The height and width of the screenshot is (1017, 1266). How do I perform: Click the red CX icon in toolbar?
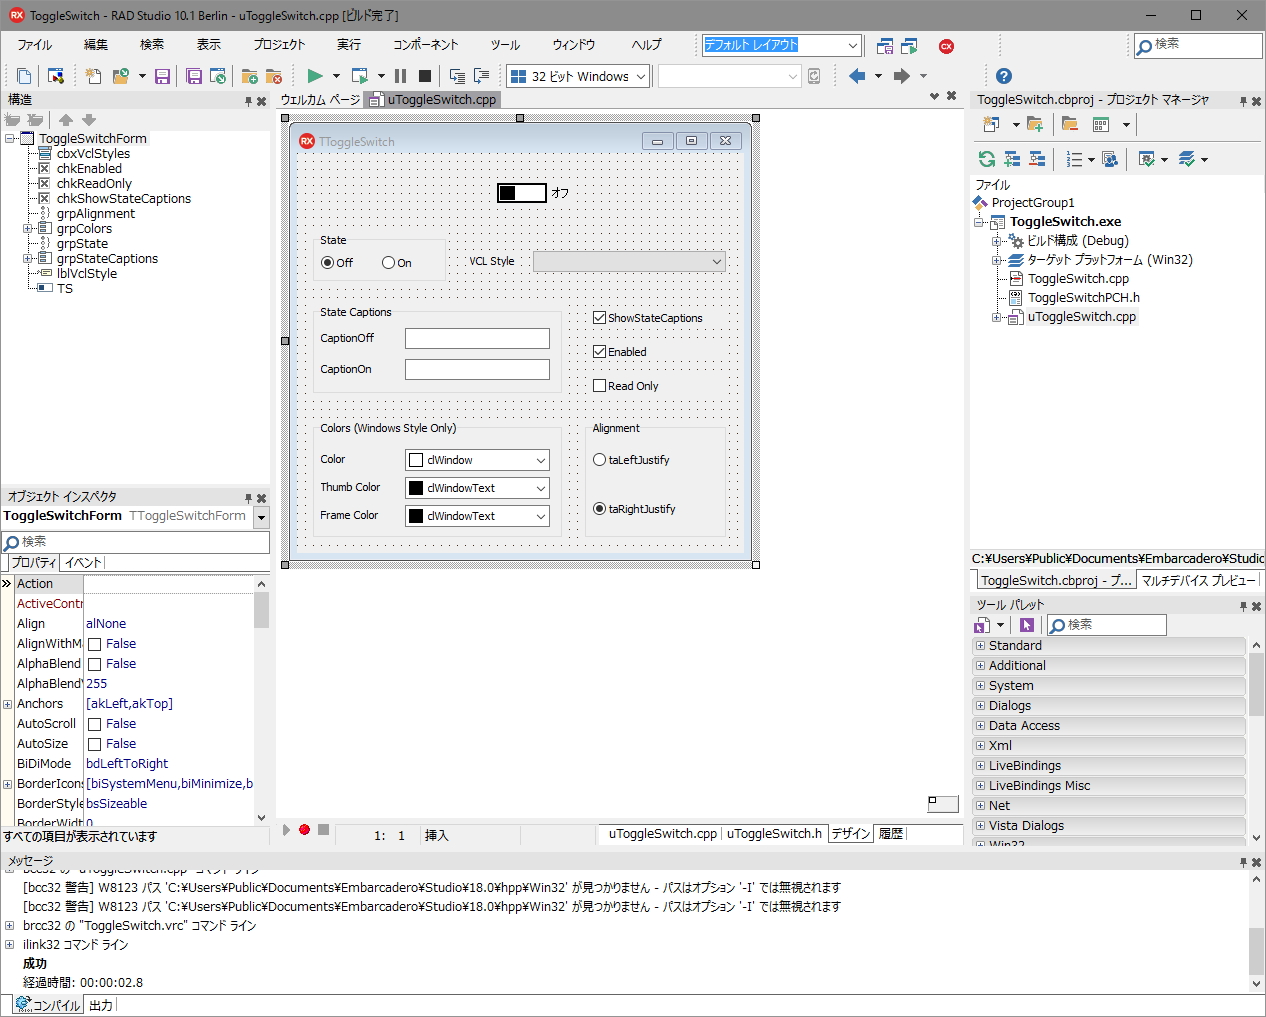click(x=946, y=46)
